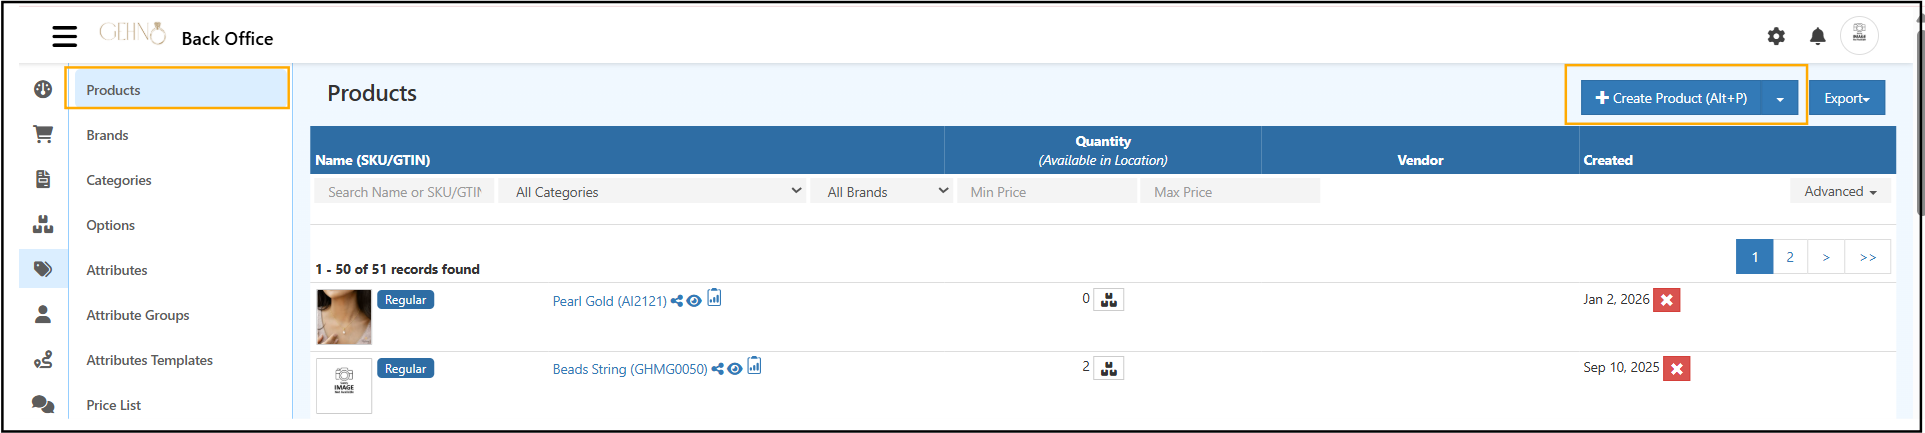
Task: Click the person sidebar icon
Action: 43,314
